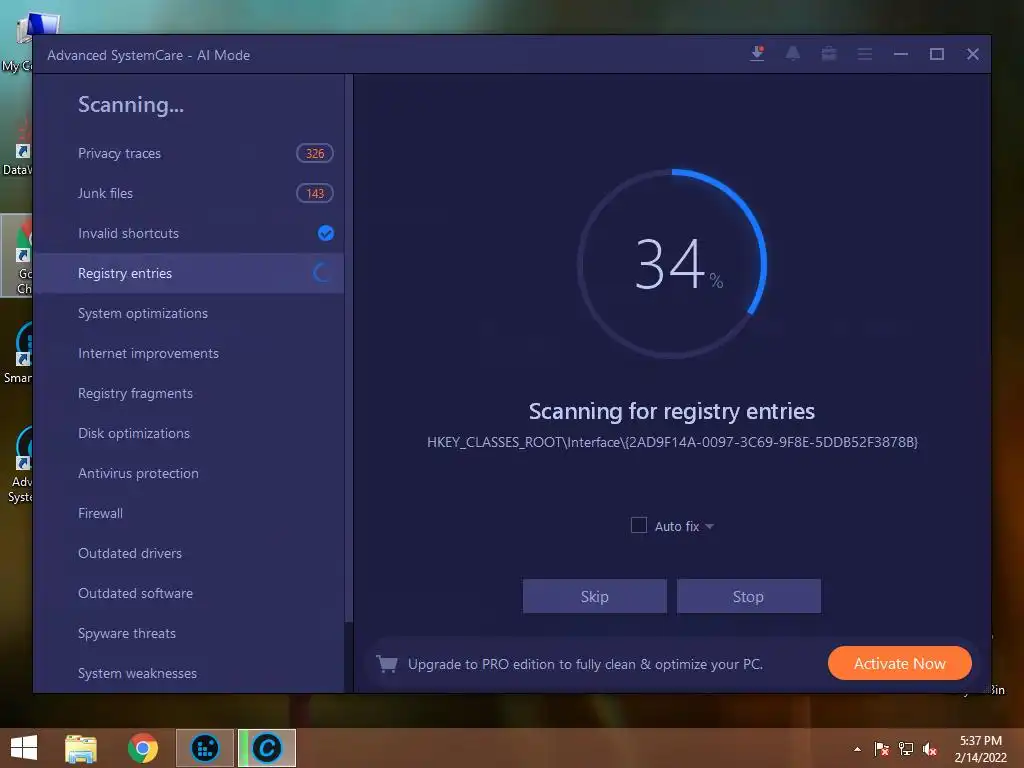Viewport: 1024px width, 768px height.
Task: Open the taskbar clock and date
Action: coord(980,749)
